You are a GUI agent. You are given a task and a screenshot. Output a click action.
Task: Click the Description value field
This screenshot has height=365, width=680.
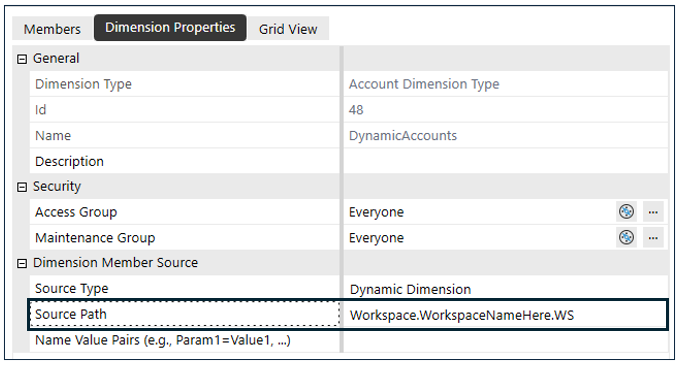pos(506,161)
